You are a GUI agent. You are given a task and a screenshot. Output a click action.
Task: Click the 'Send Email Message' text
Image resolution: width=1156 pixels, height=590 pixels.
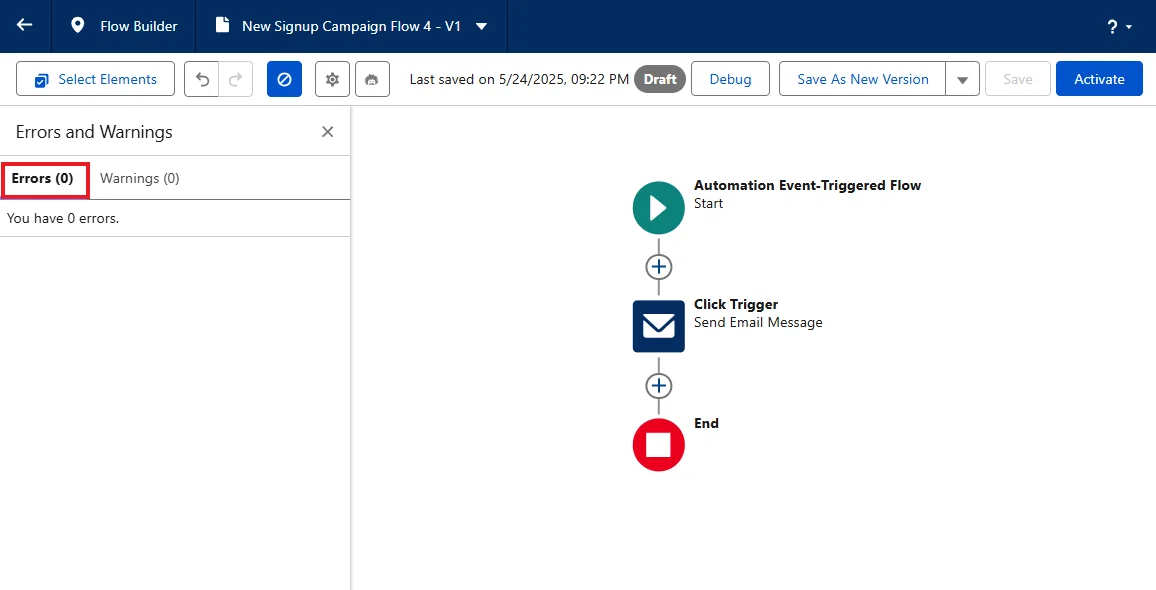coord(758,322)
